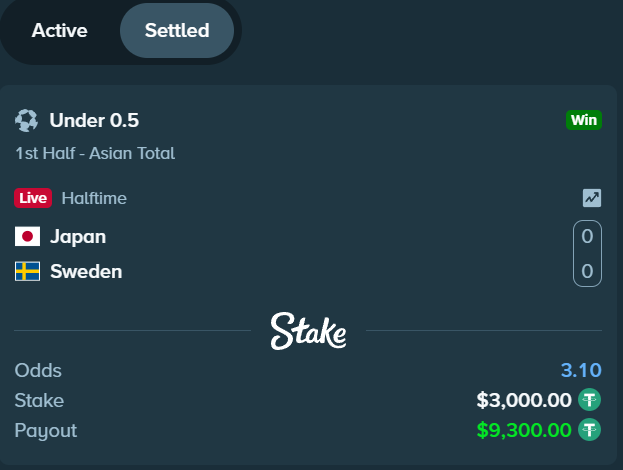Screen dimensions: 623x470
Task: Click the 3.10 odds value
Action: pyautogui.click(x=581, y=370)
